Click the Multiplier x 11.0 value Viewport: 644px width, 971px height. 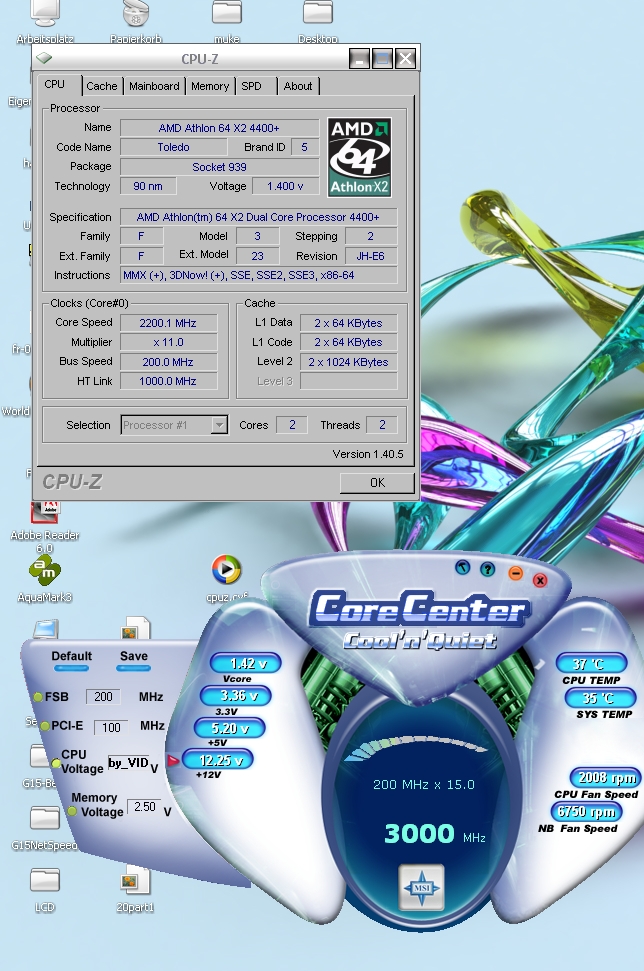point(168,342)
